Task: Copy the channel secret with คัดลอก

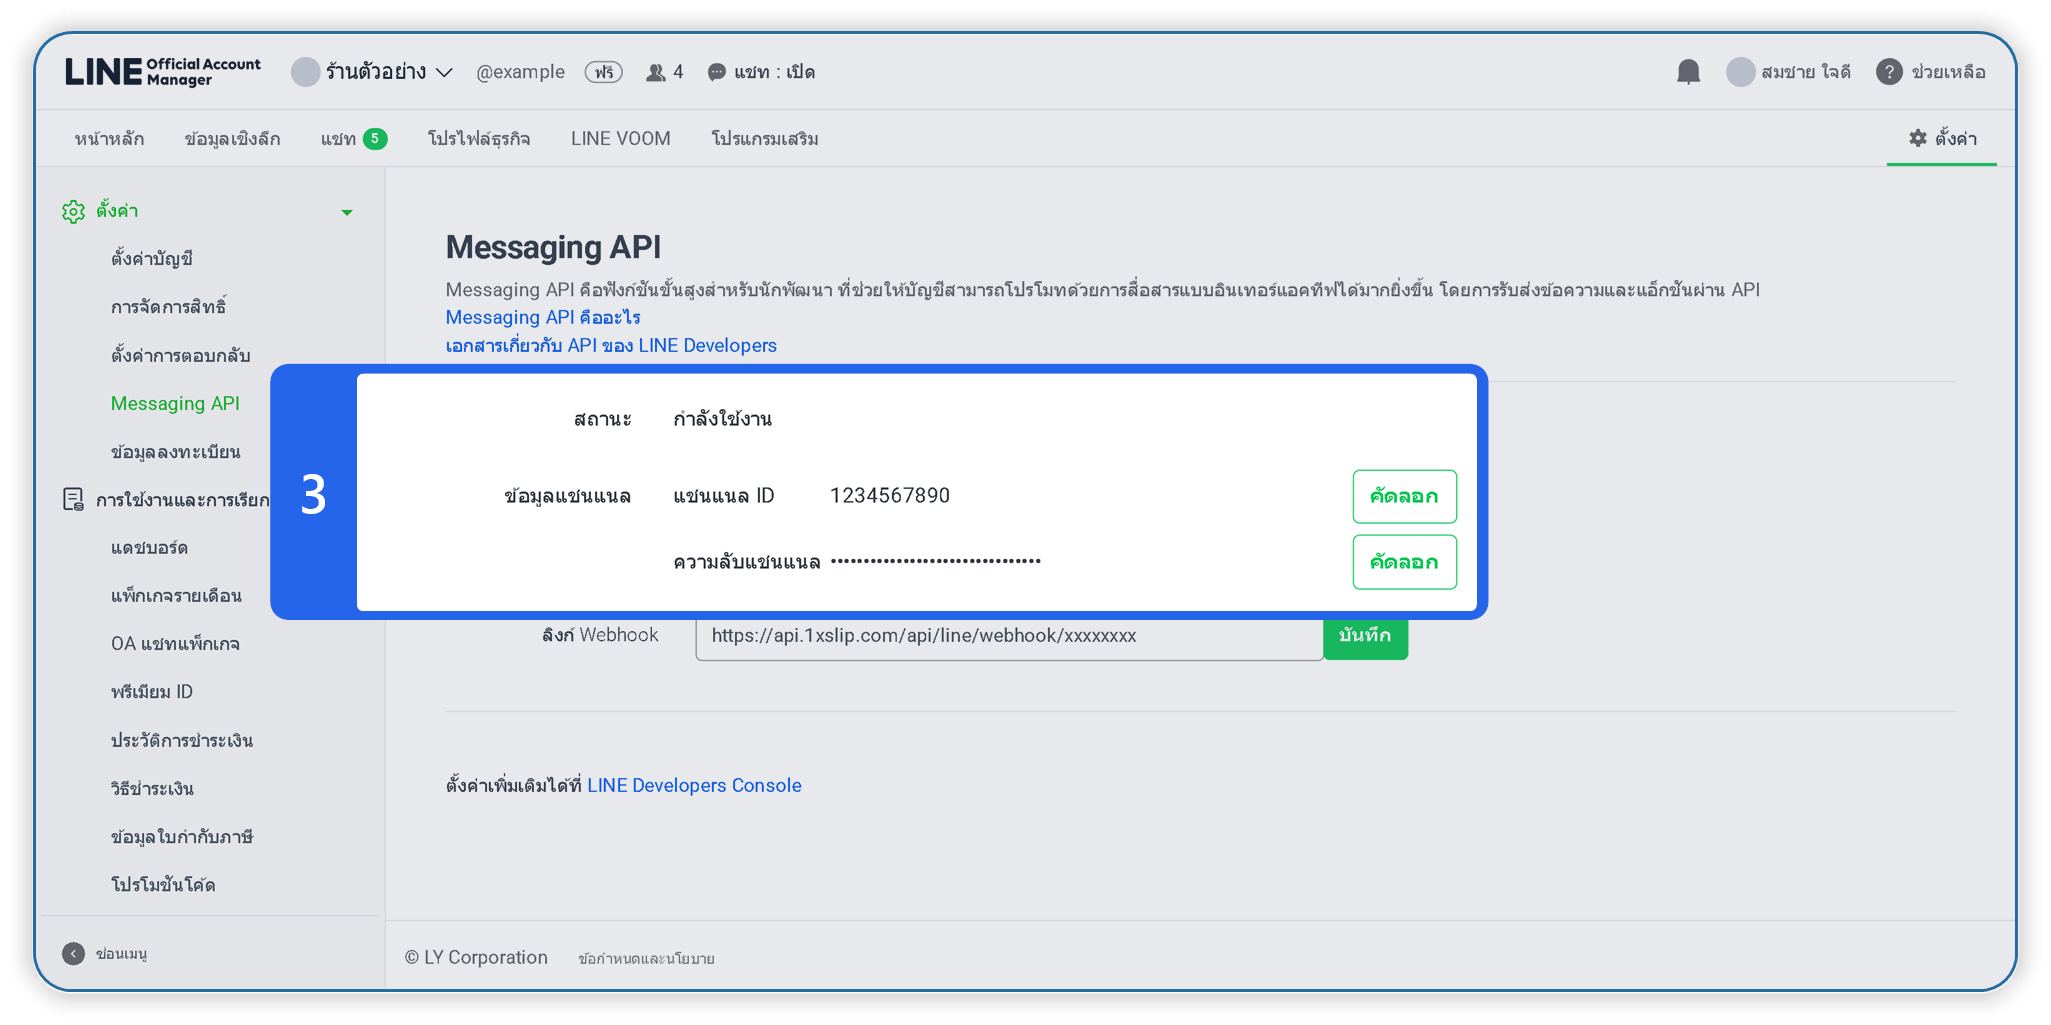Action: point(1404,562)
